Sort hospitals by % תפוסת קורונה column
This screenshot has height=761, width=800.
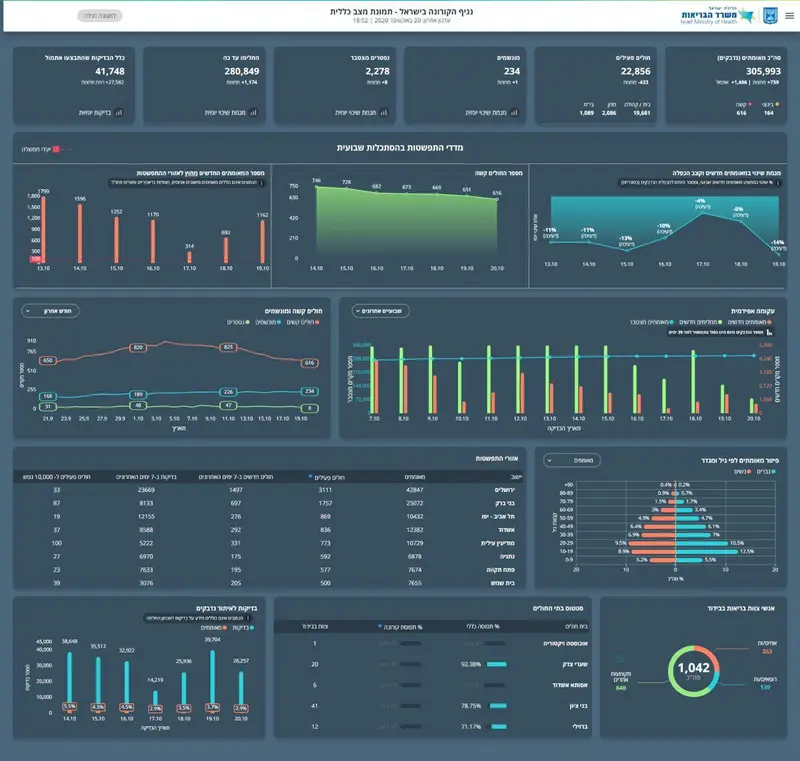point(400,626)
